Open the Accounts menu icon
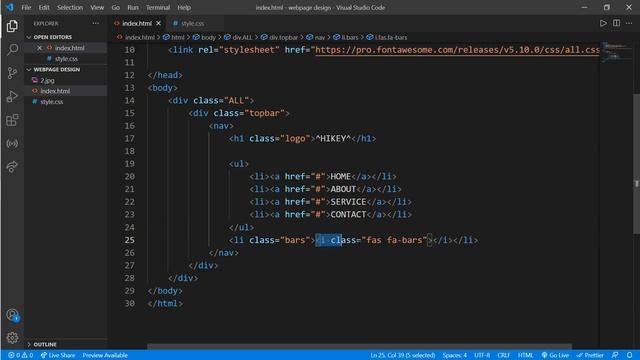The image size is (640, 360). tap(12, 315)
